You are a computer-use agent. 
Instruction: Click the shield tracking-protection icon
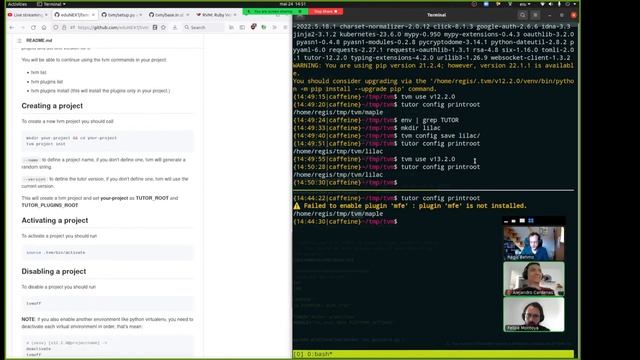(56, 27)
